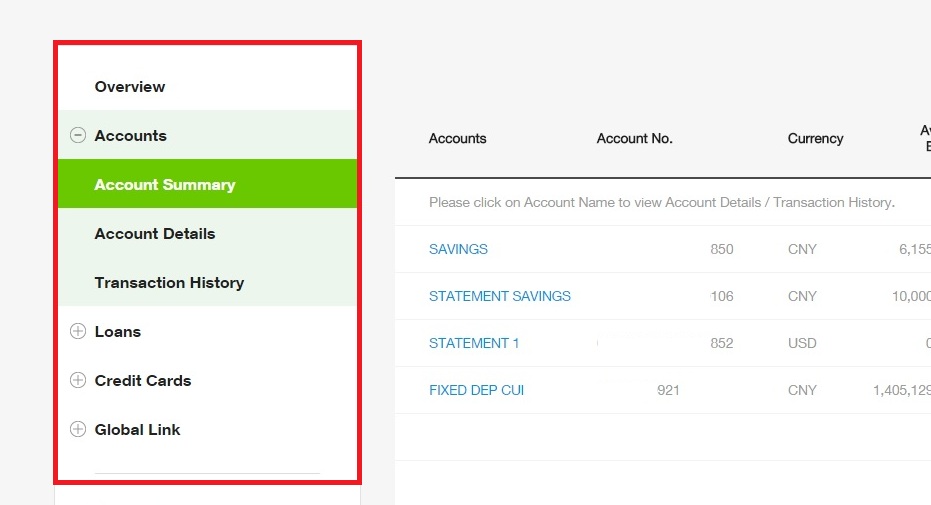The image size is (931, 505).
Task: Expand Global Link with the plus icon
Action: pos(78,429)
